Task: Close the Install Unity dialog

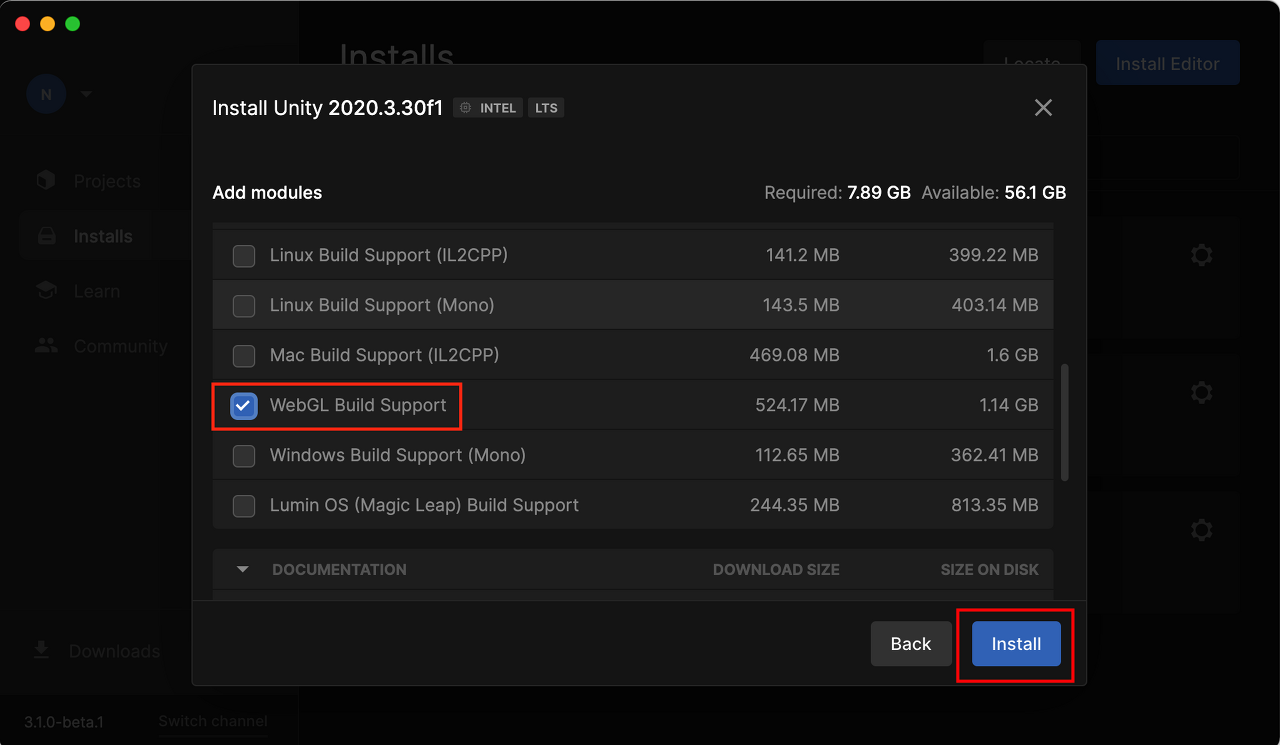Action: click(1043, 108)
